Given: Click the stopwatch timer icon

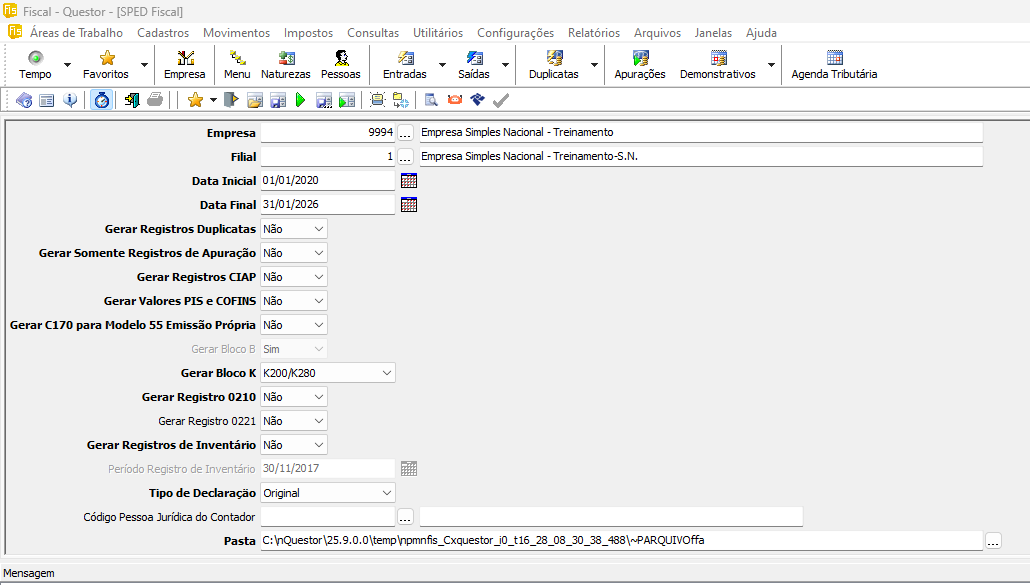Looking at the screenshot, I should point(101,100).
